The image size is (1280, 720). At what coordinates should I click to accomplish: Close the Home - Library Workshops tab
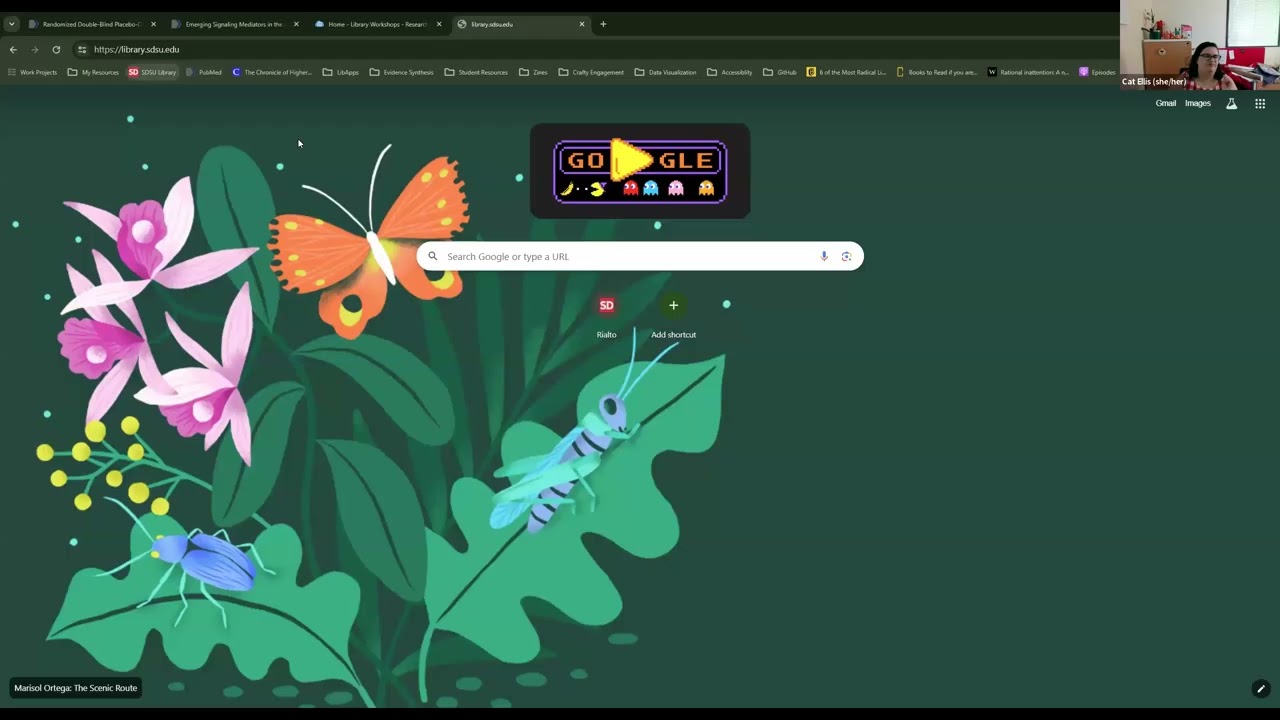pos(439,24)
